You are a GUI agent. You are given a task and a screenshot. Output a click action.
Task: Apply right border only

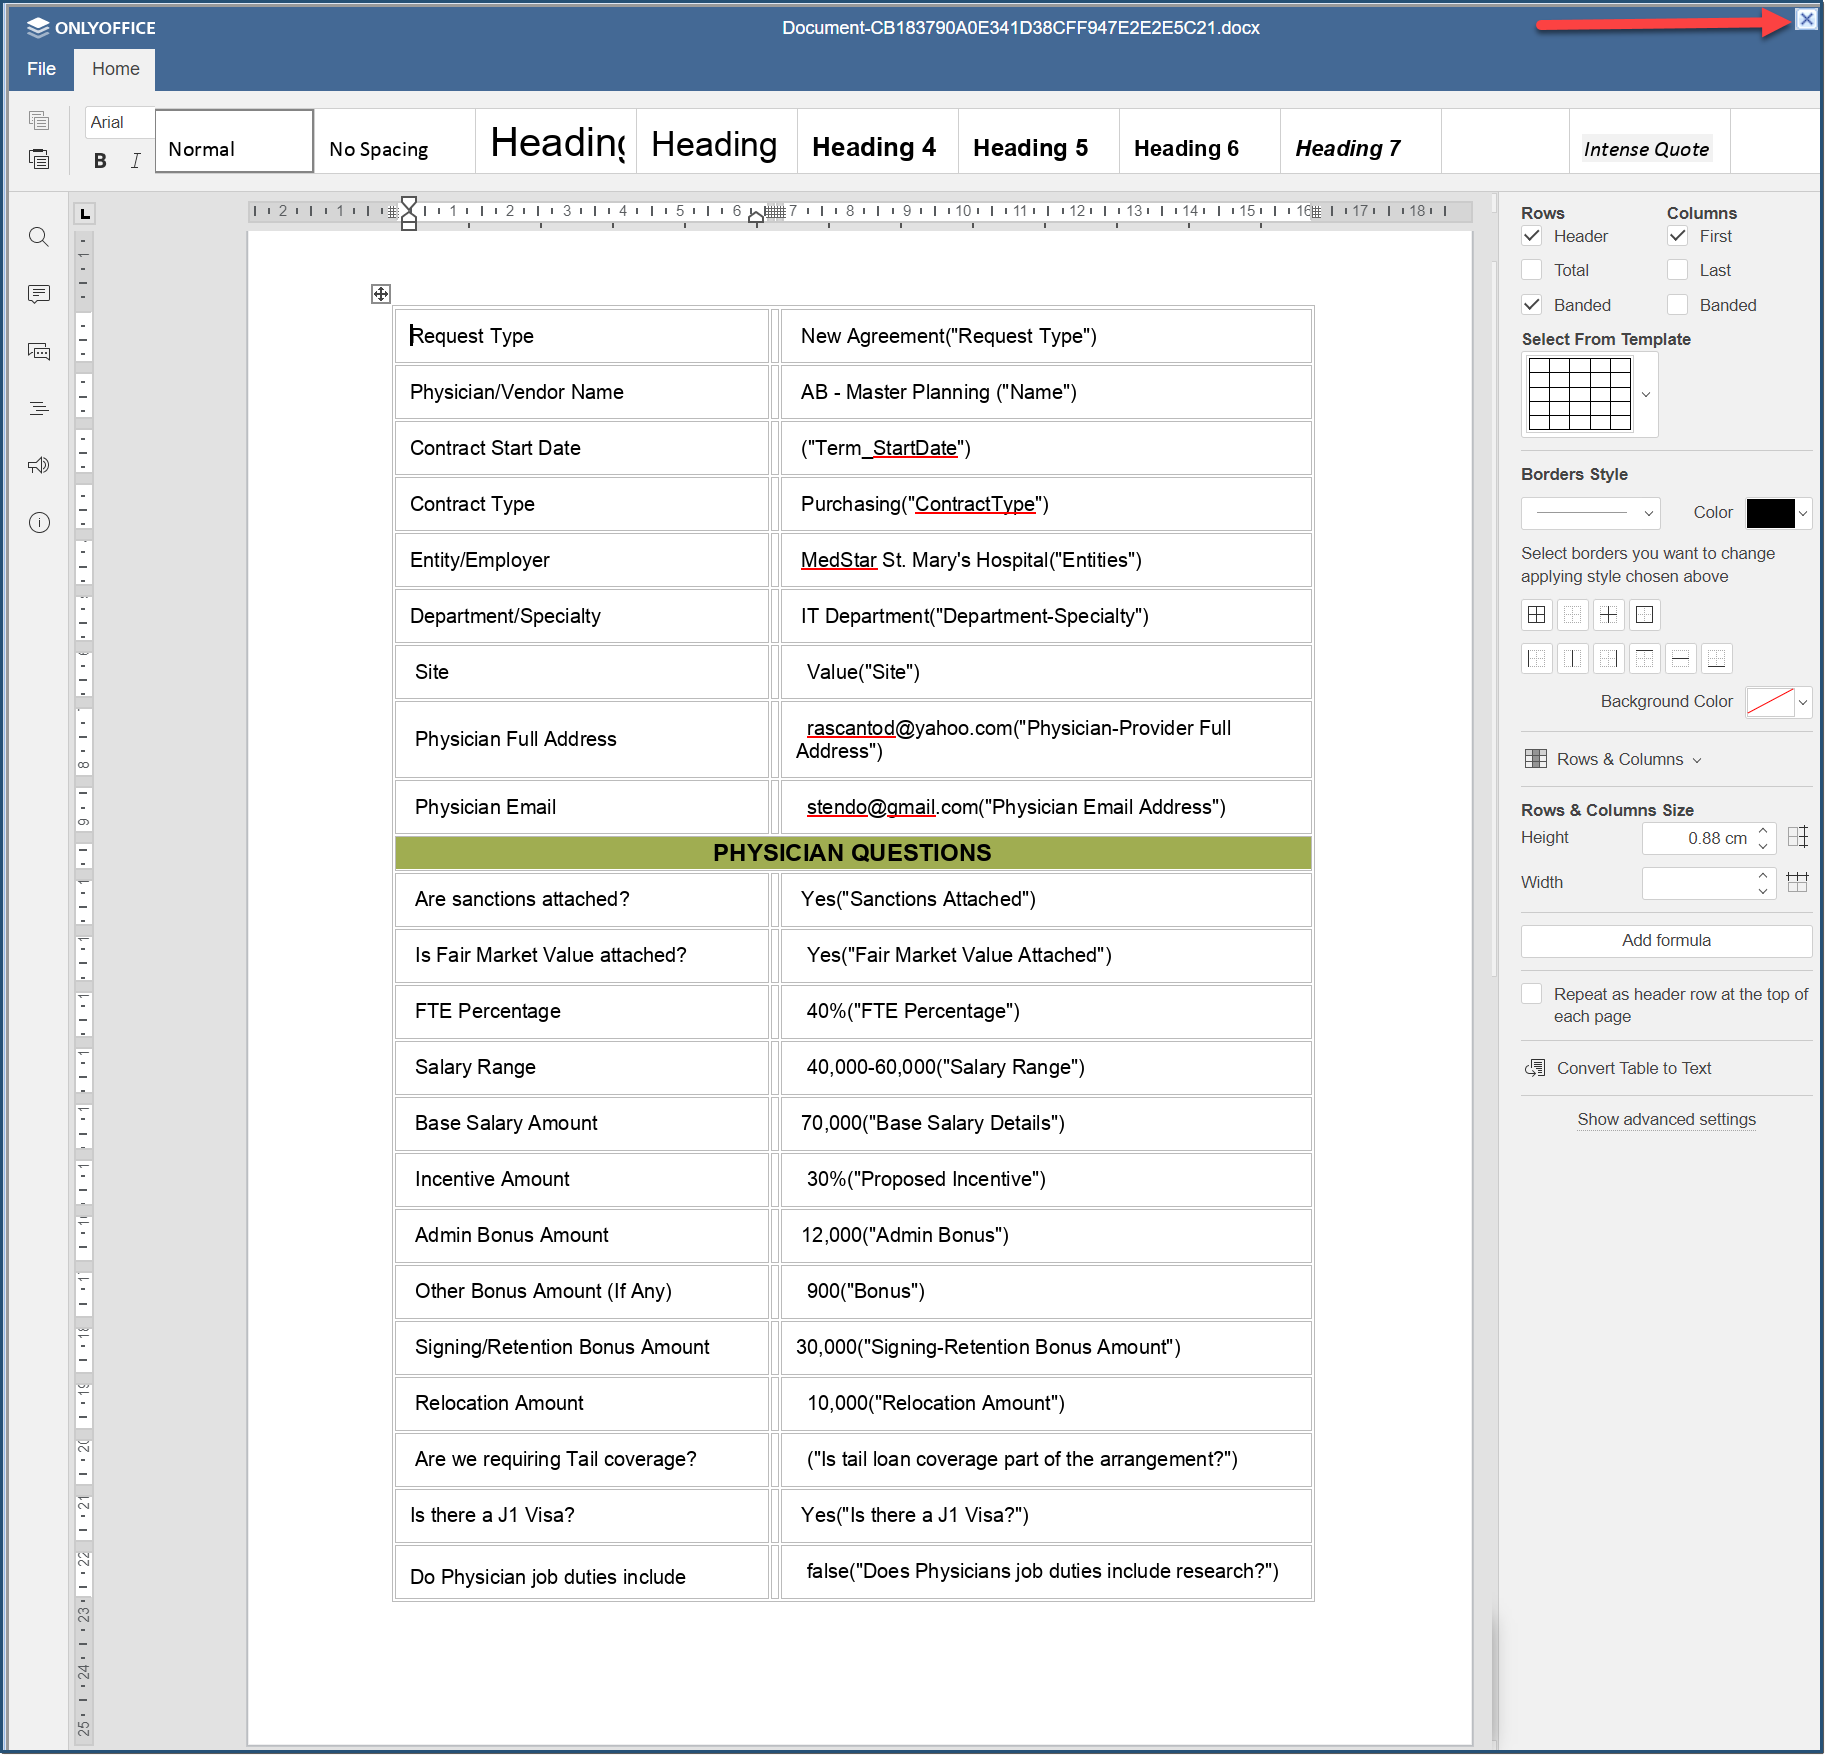1609,658
